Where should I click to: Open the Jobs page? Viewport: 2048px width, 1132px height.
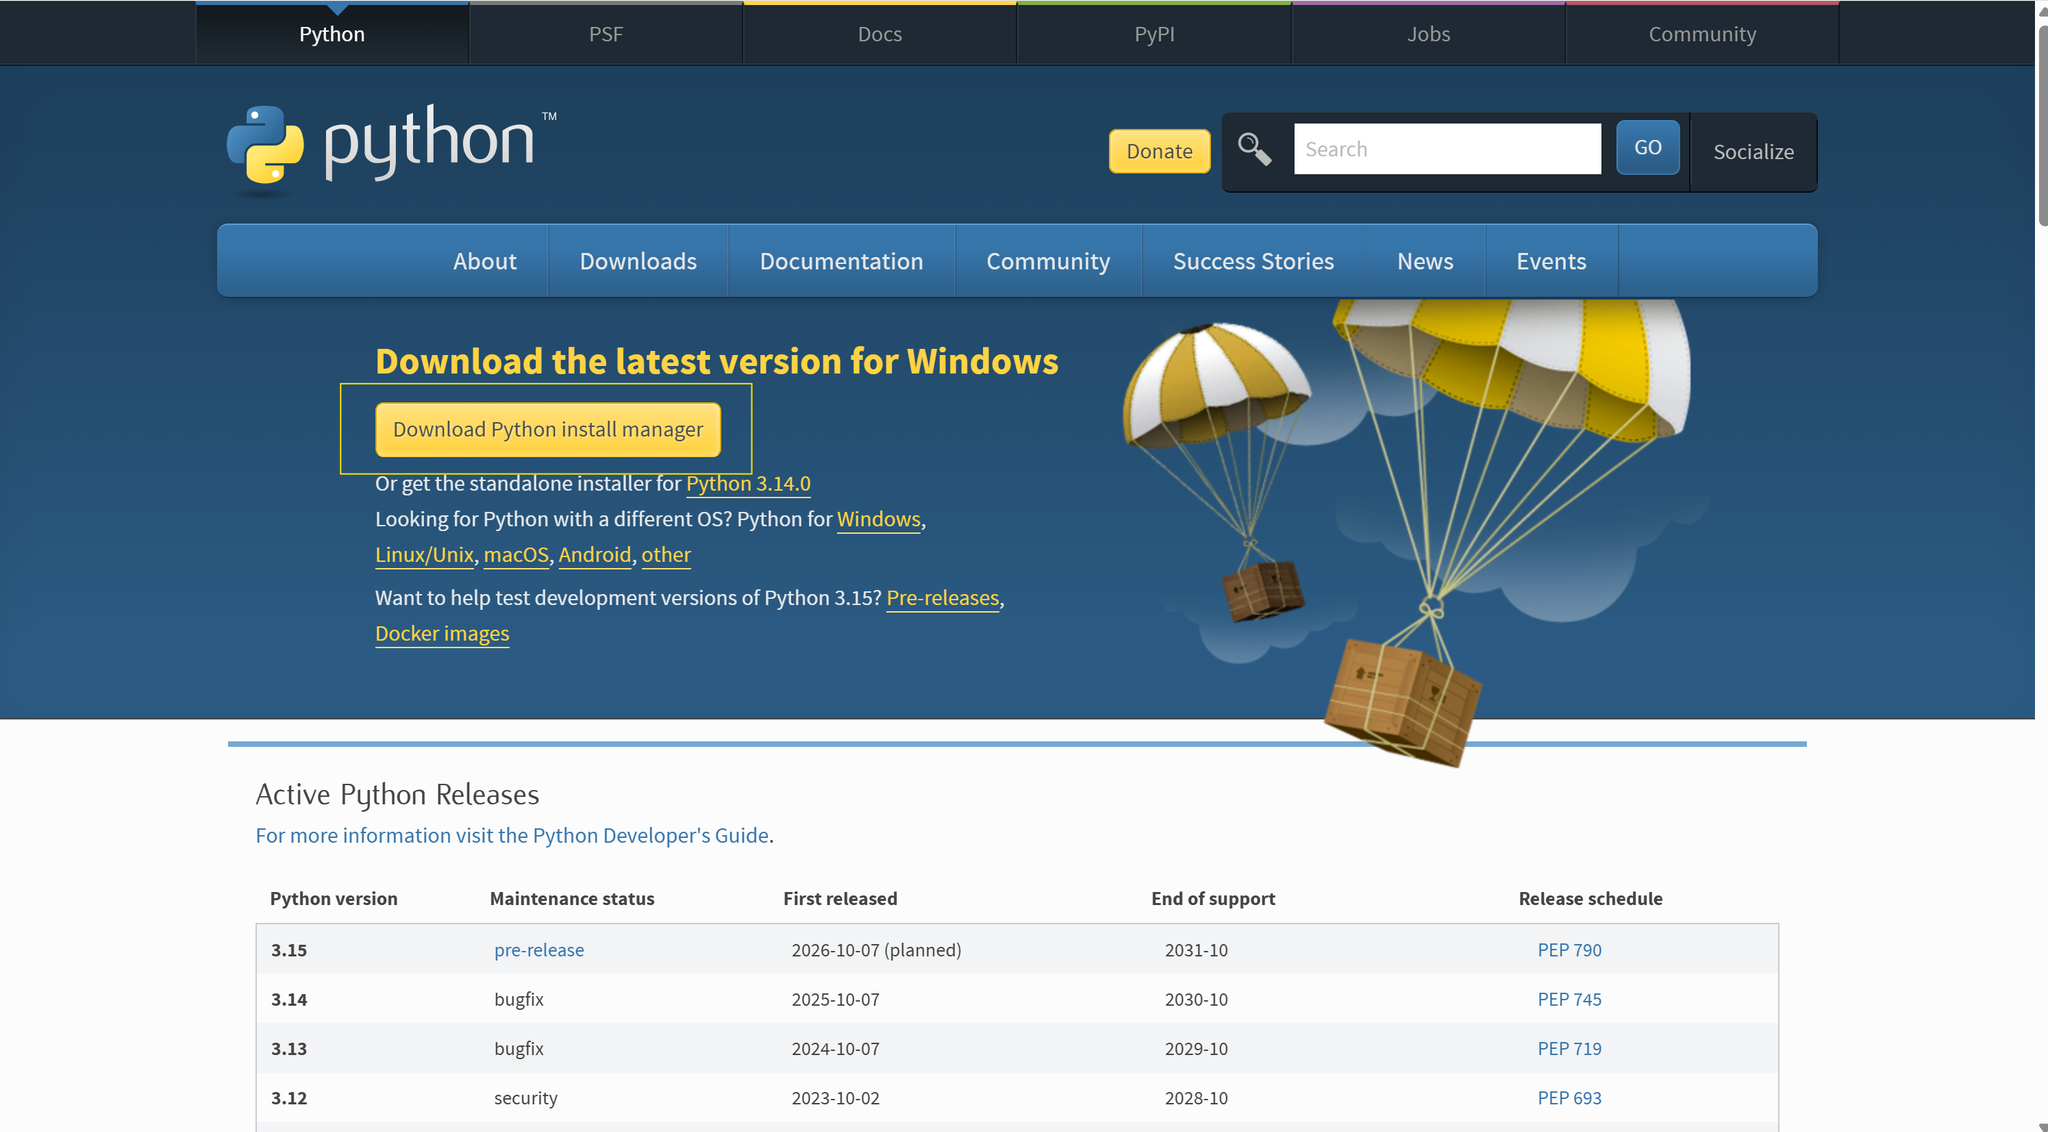[1428, 33]
